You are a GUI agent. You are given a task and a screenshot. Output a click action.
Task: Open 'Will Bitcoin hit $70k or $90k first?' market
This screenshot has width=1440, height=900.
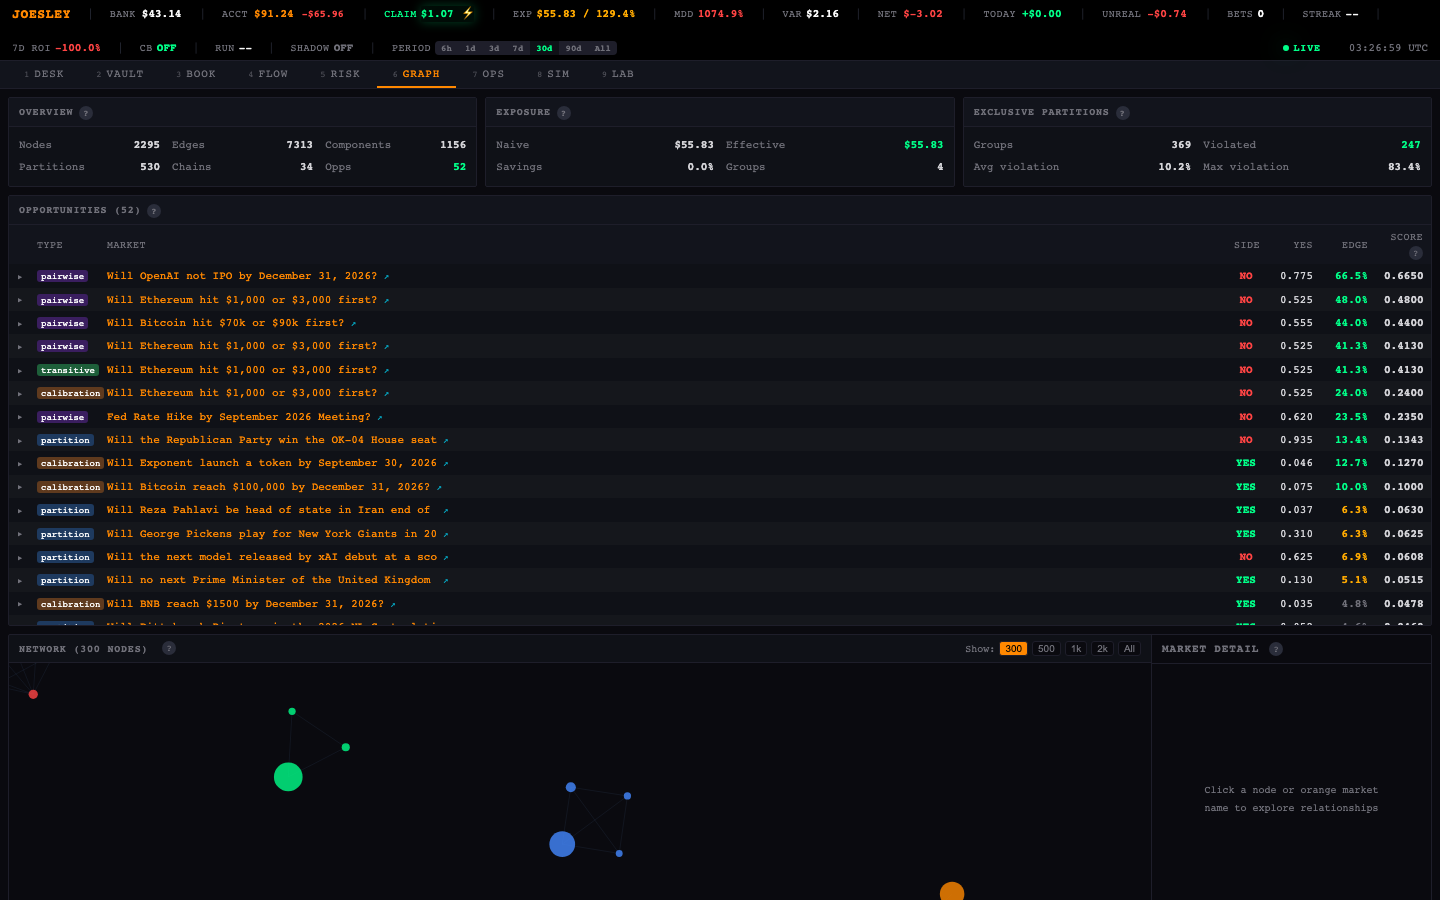225,323
